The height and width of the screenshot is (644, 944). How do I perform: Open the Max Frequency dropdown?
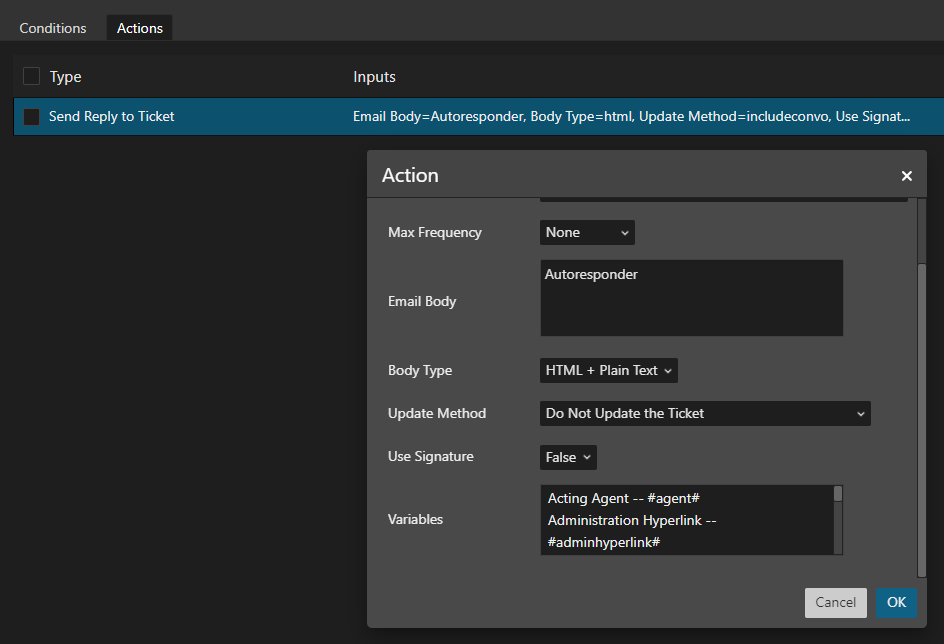(587, 232)
